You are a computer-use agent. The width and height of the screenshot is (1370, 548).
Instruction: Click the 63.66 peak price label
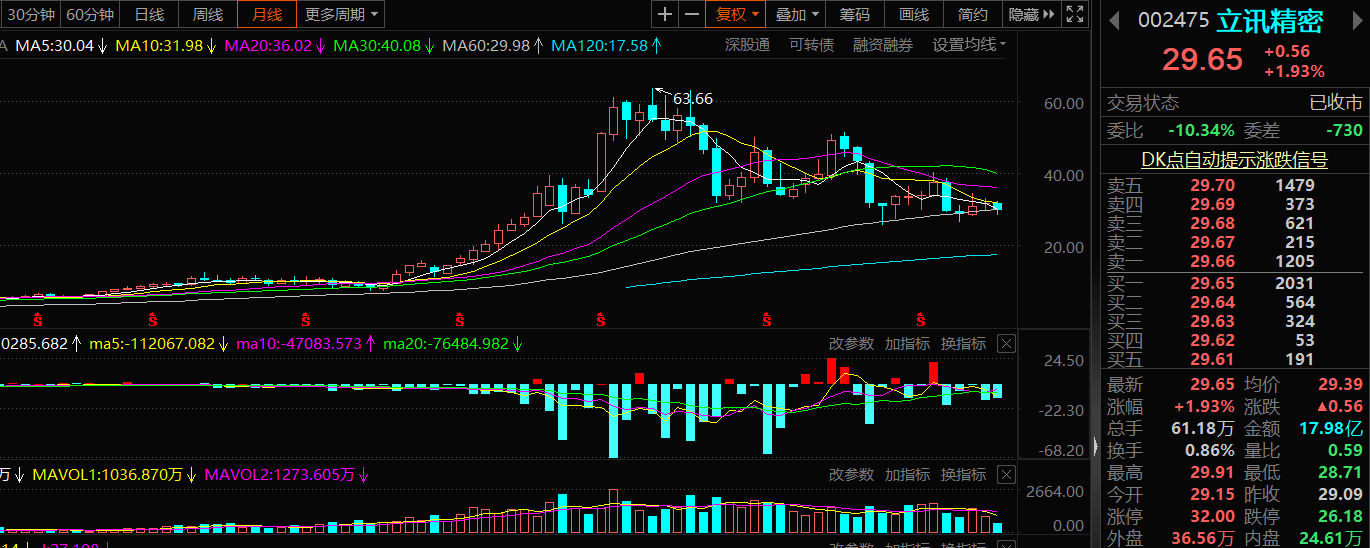[693, 98]
